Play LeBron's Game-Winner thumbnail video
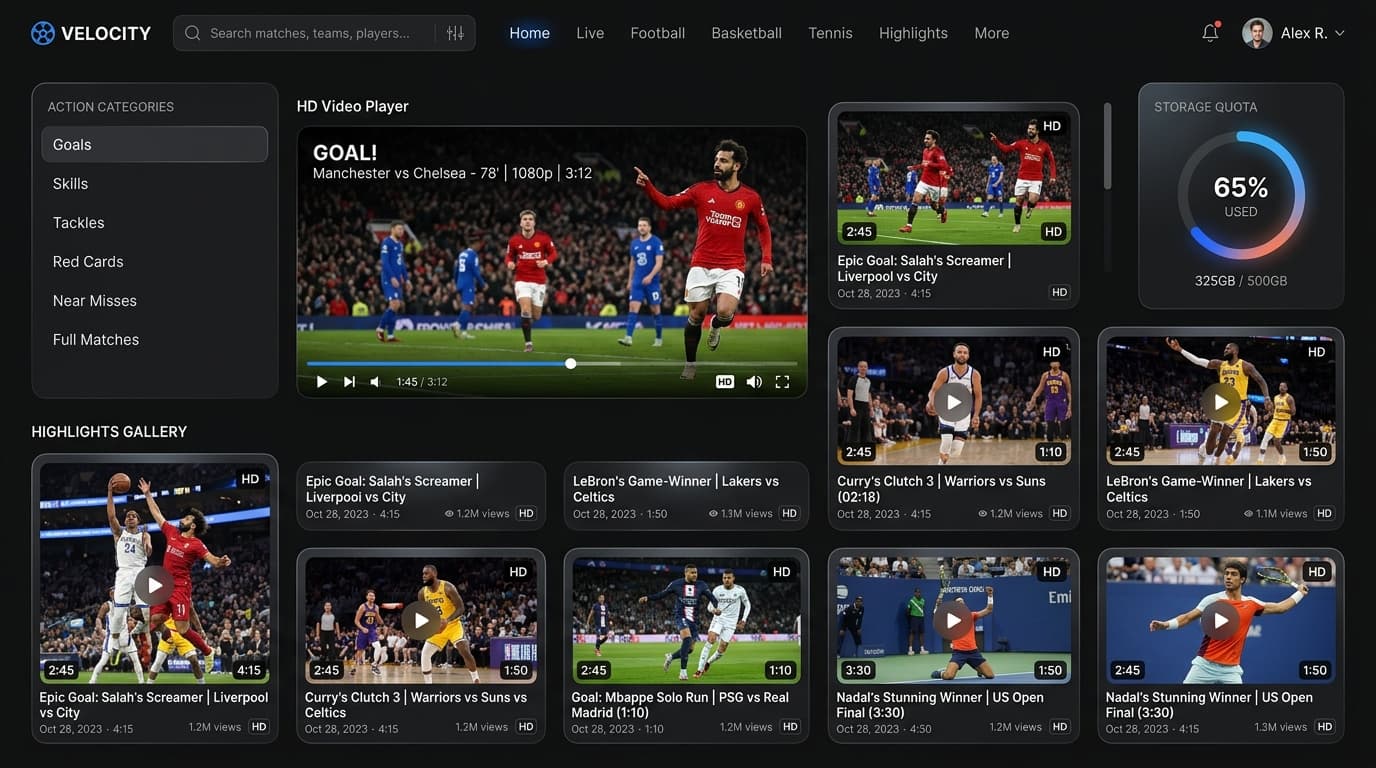1376x768 pixels. point(1221,402)
